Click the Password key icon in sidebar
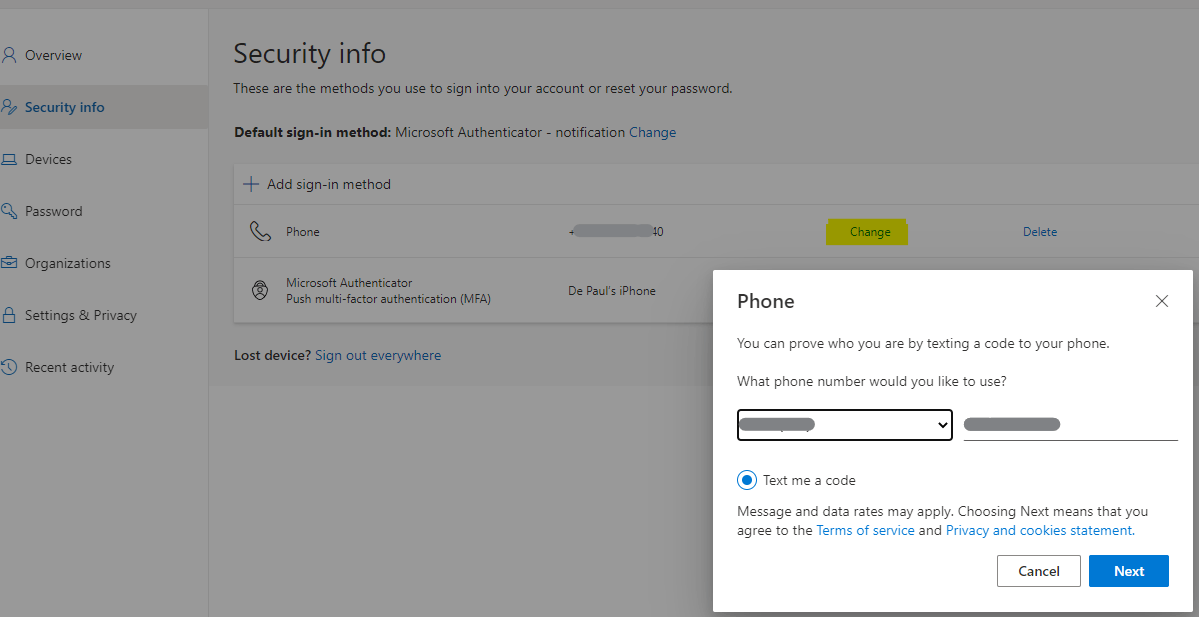 click(9, 211)
